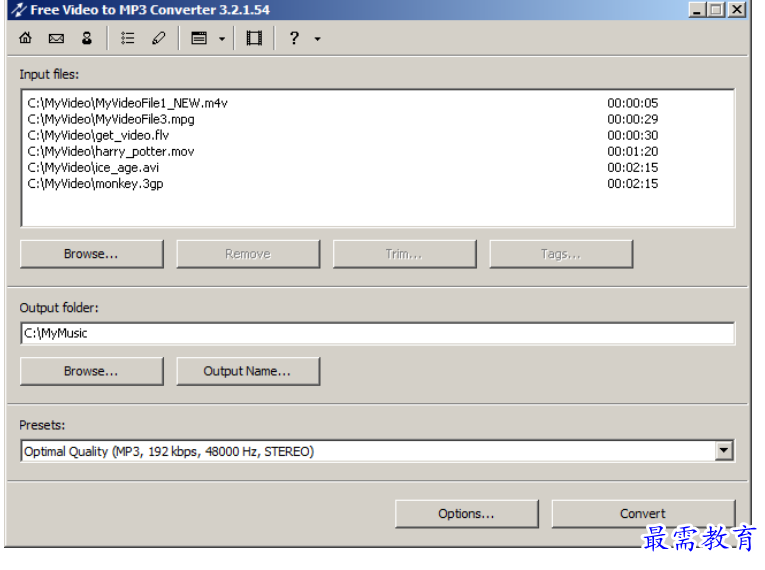Click the person silhouette icon in toolbar
This screenshot has width=765, height=570.
87,38
